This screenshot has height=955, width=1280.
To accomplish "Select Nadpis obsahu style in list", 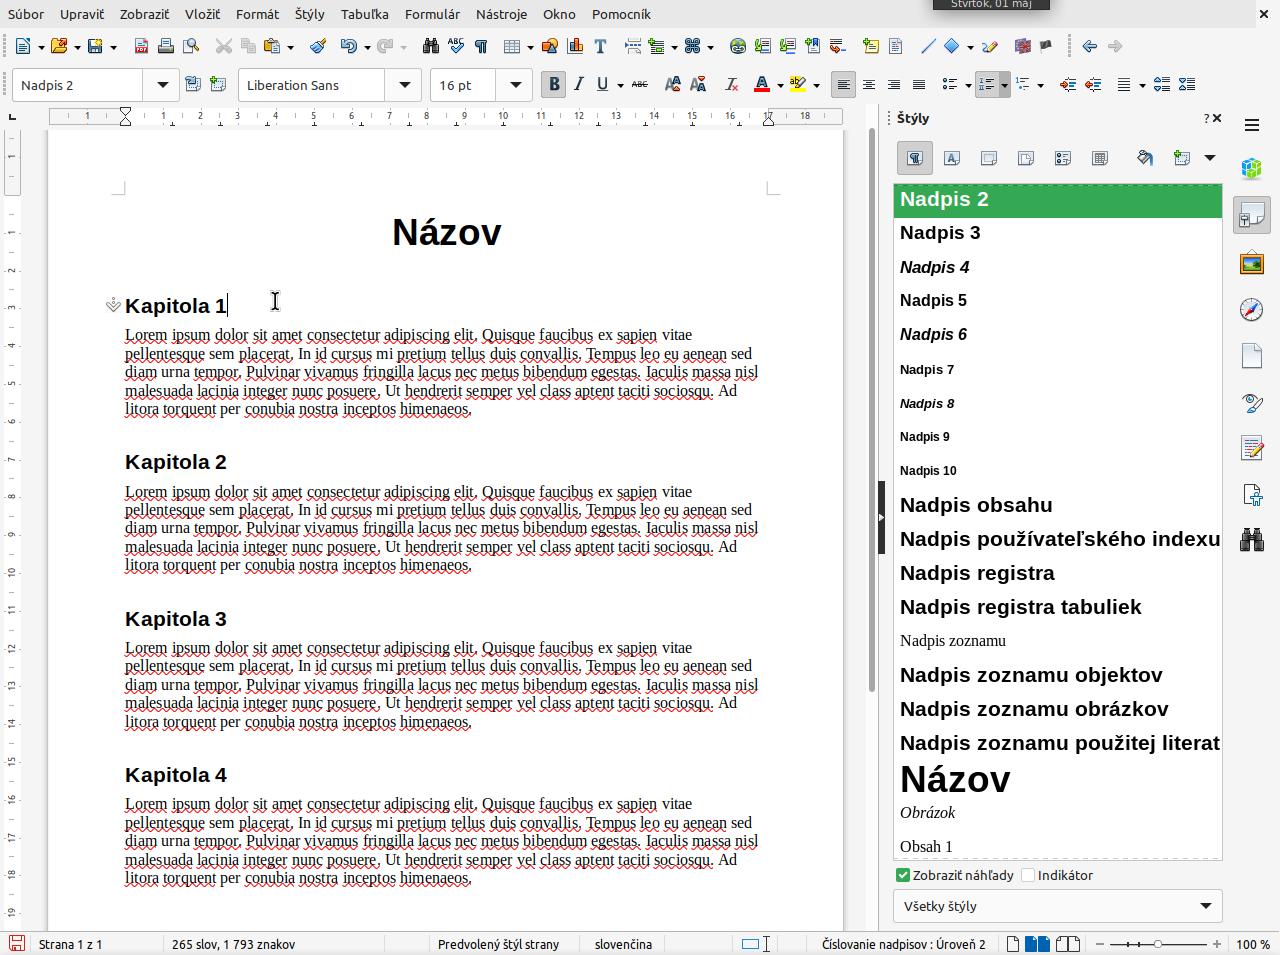I will pos(1057,505).
